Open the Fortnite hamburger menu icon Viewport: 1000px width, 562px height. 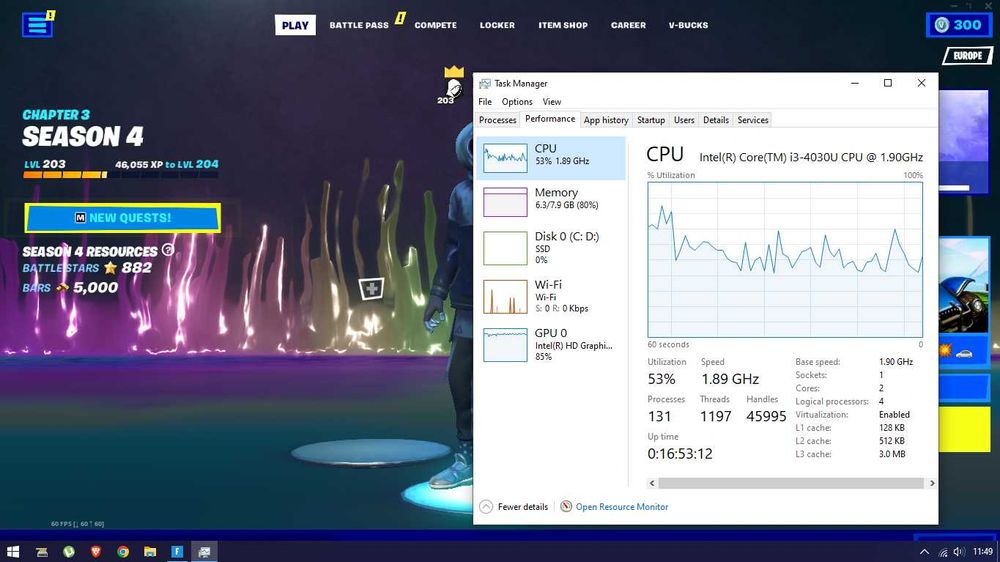[x=37, y=26]
